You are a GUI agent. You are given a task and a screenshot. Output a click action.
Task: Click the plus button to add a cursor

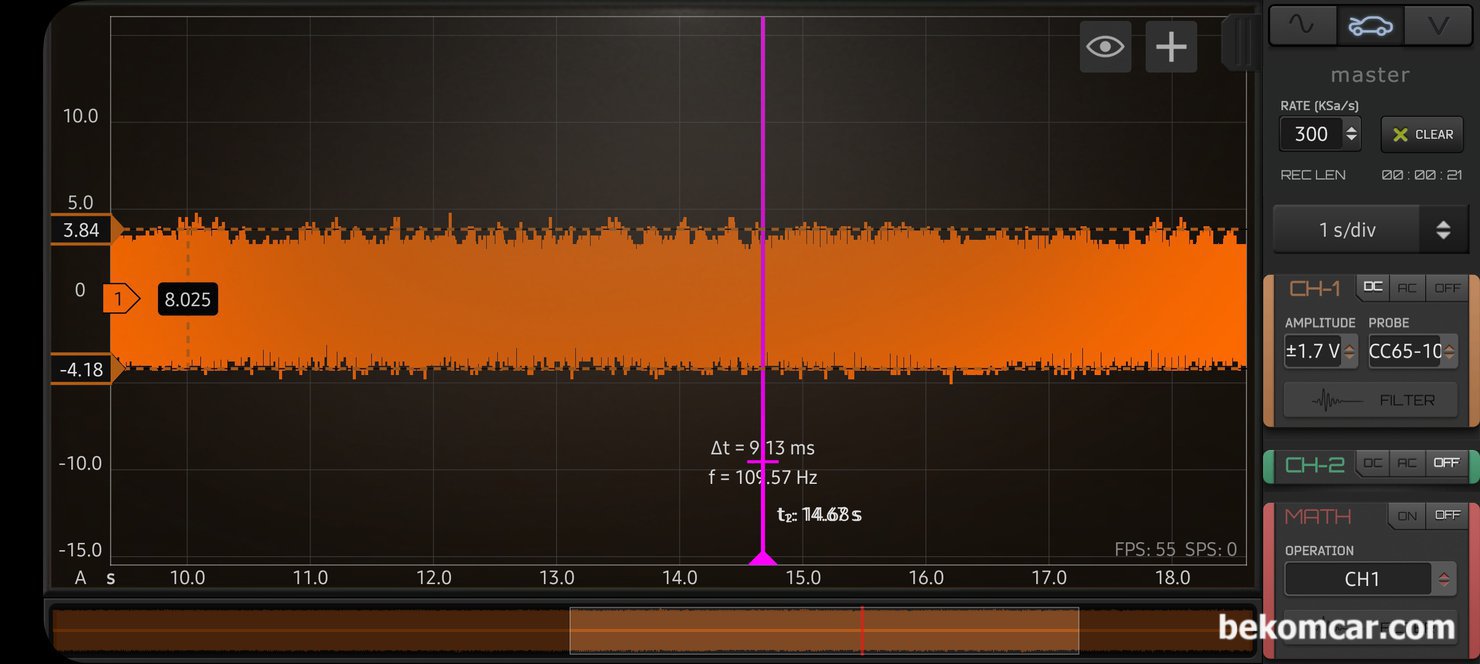pos(1171,46)
